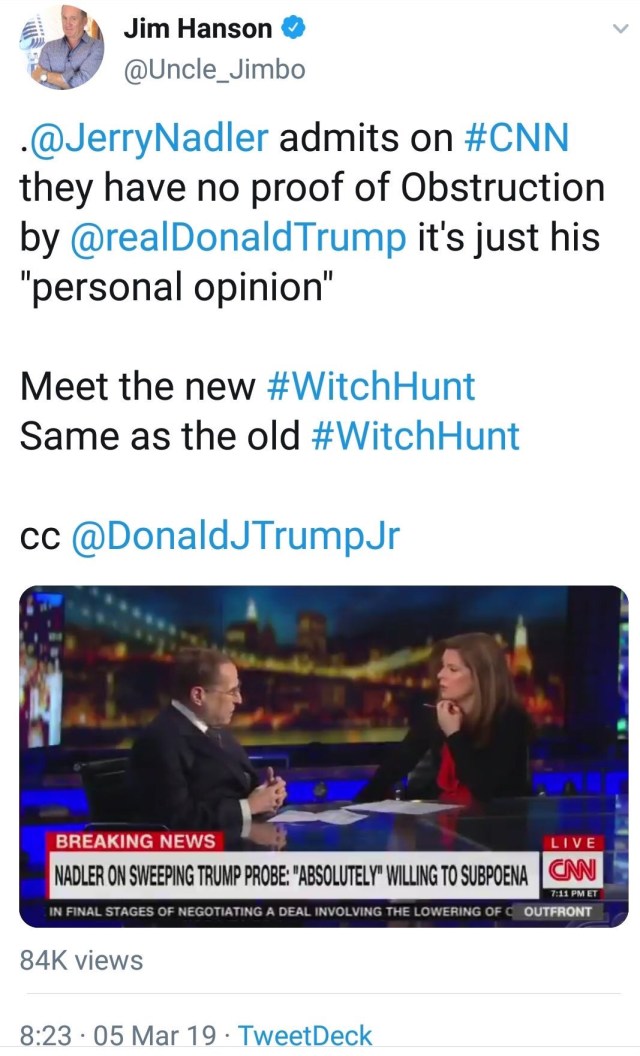Click the blue verified badge

point(292,29)
